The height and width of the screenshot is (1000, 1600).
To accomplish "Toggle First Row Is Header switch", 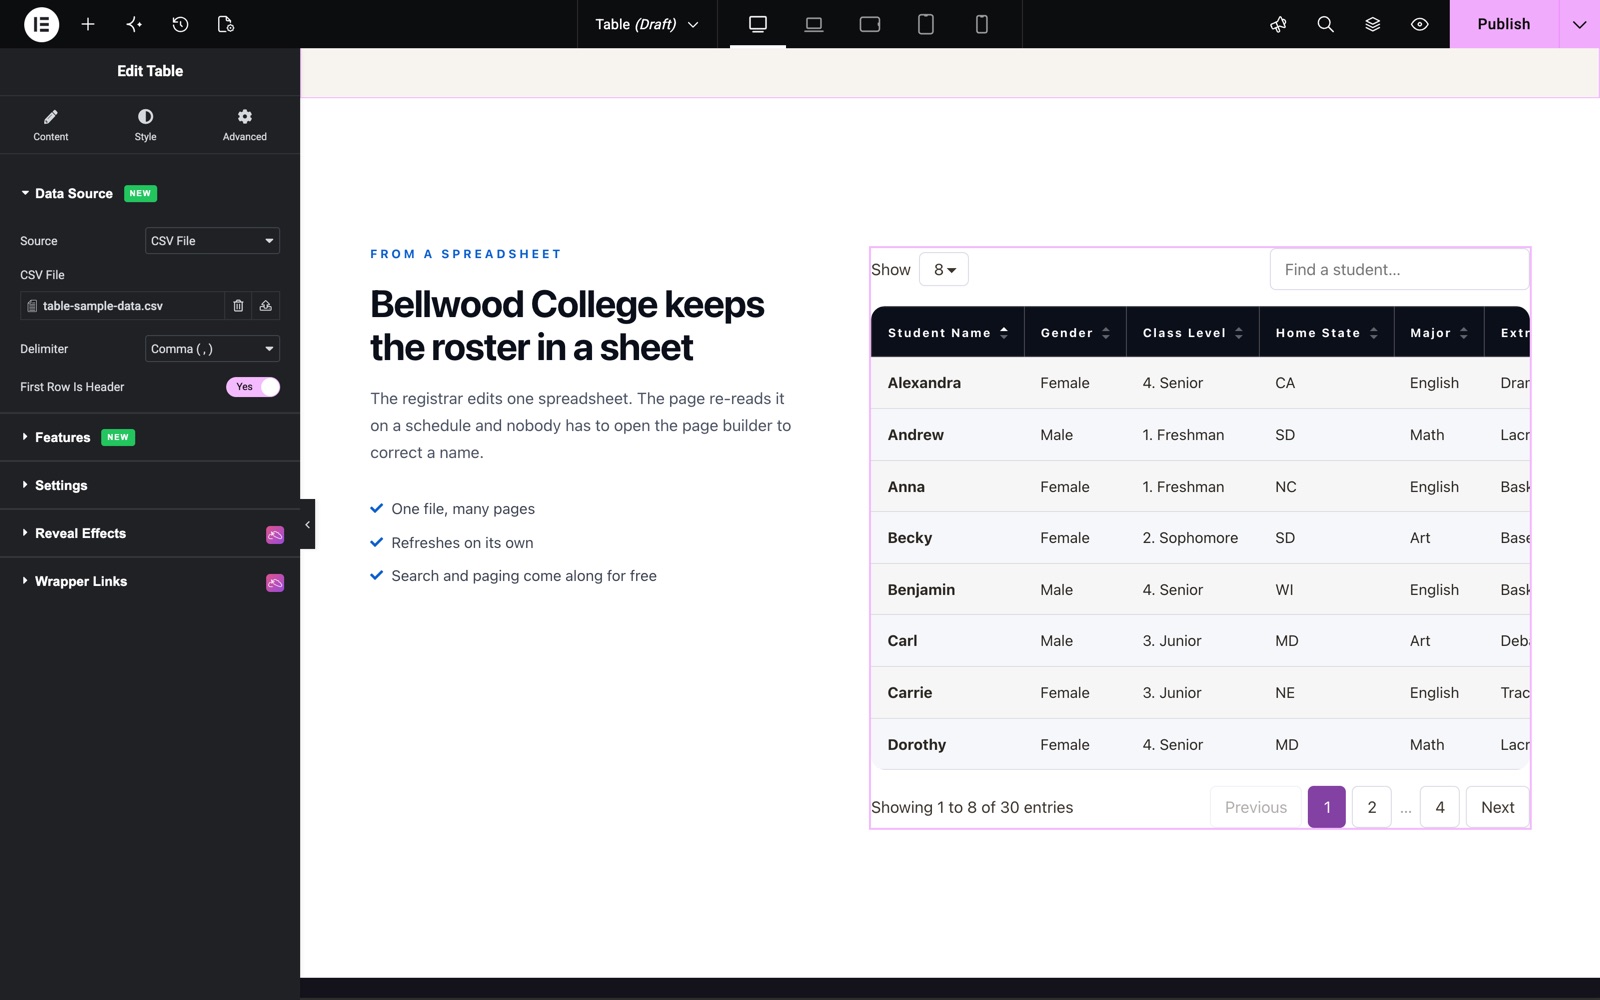I will click(x=253, y=387).
